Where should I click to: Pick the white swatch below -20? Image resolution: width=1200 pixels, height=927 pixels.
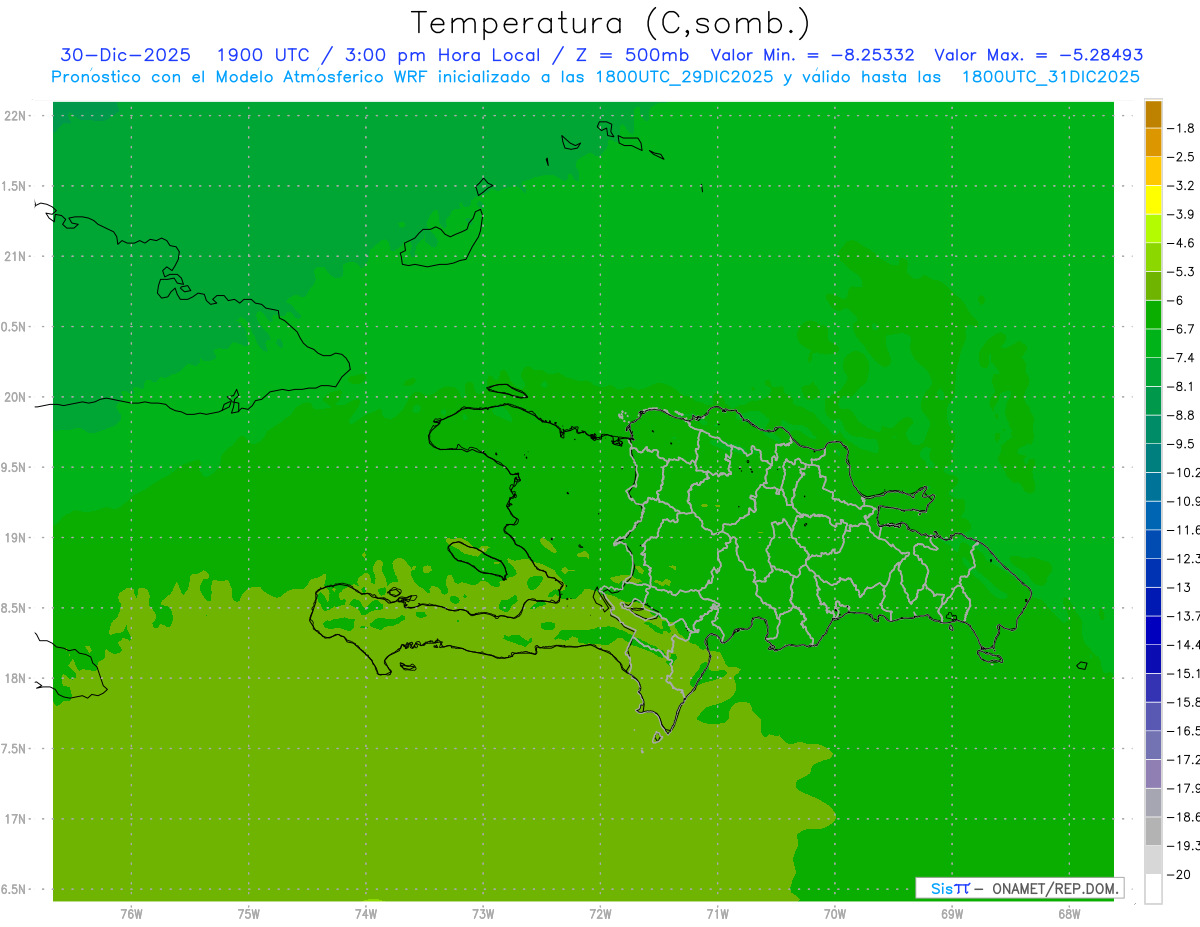[x=1153, y=889]
